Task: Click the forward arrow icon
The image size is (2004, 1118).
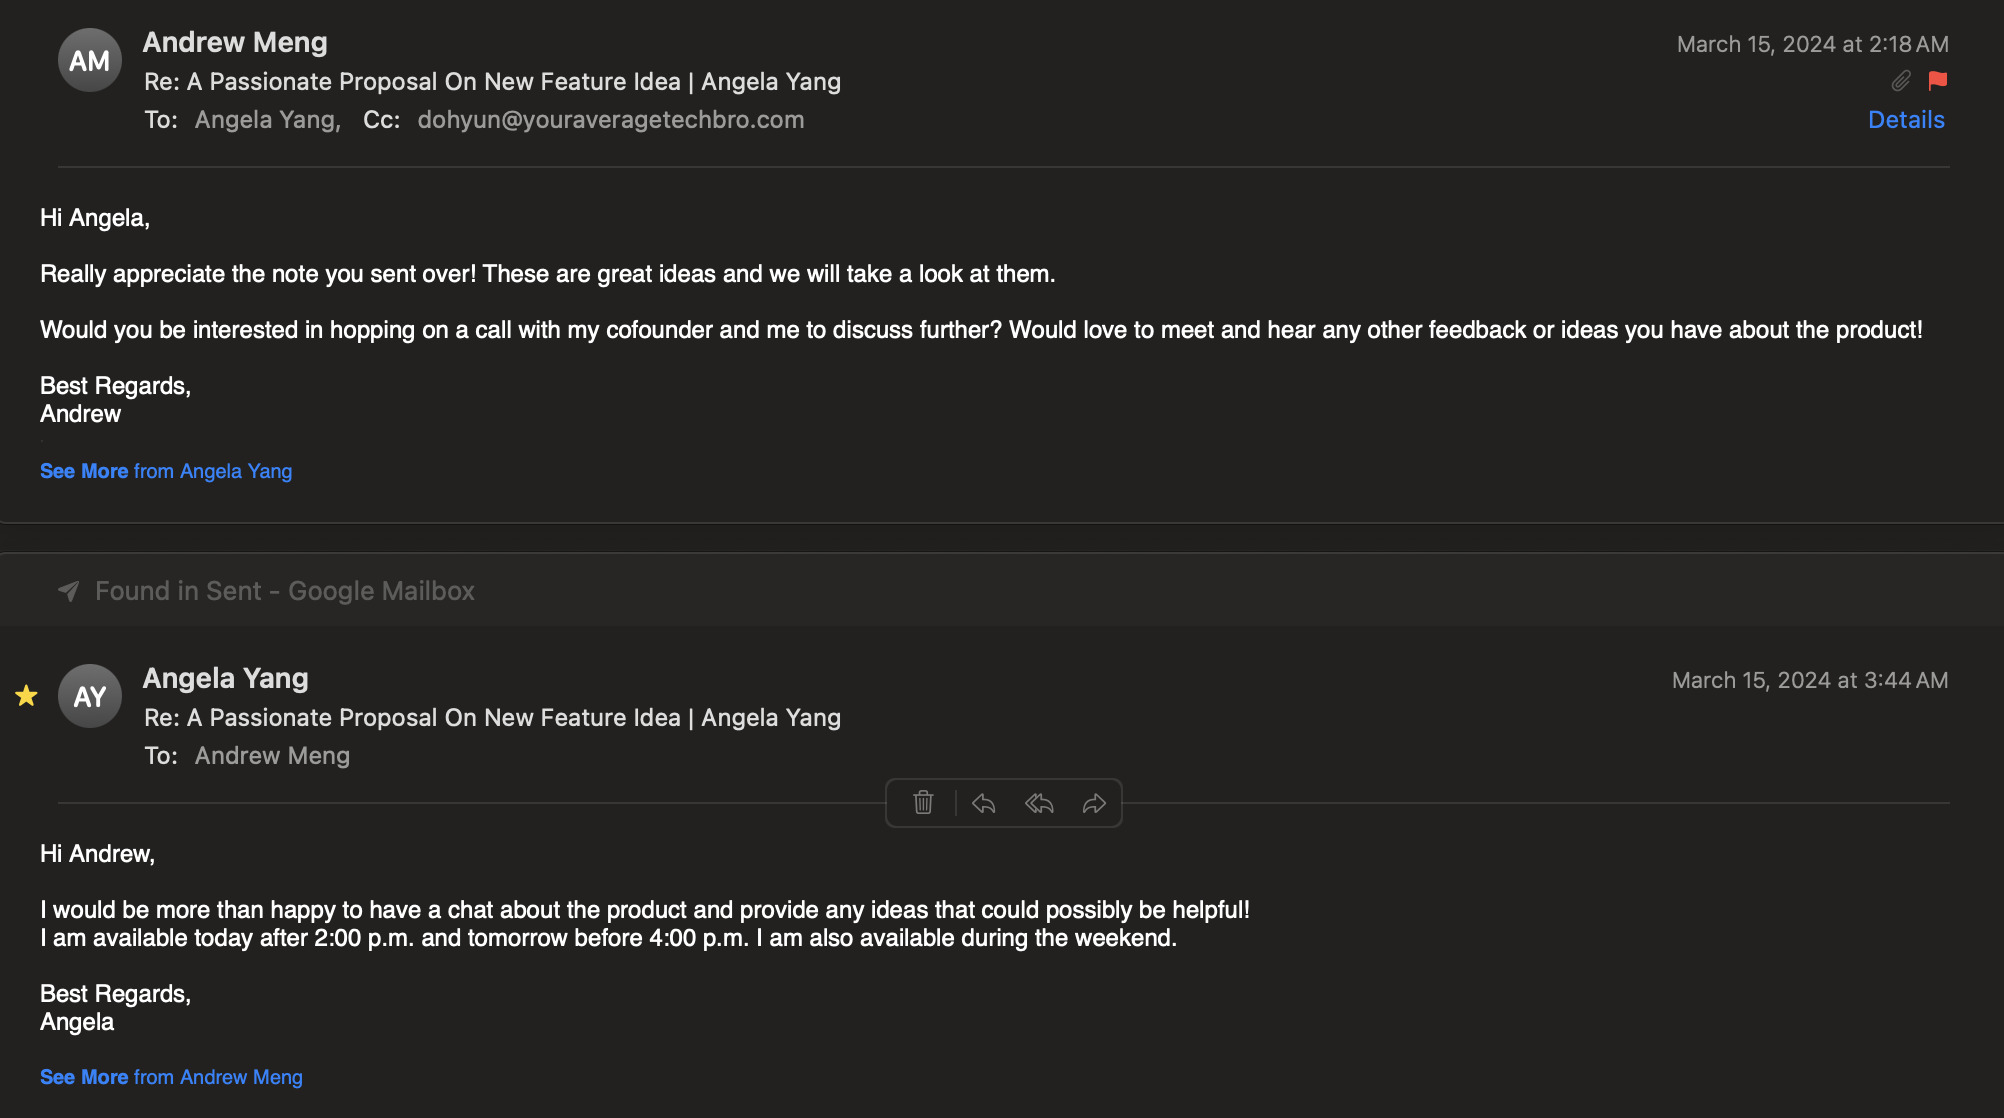Action: pos(1094,803)
